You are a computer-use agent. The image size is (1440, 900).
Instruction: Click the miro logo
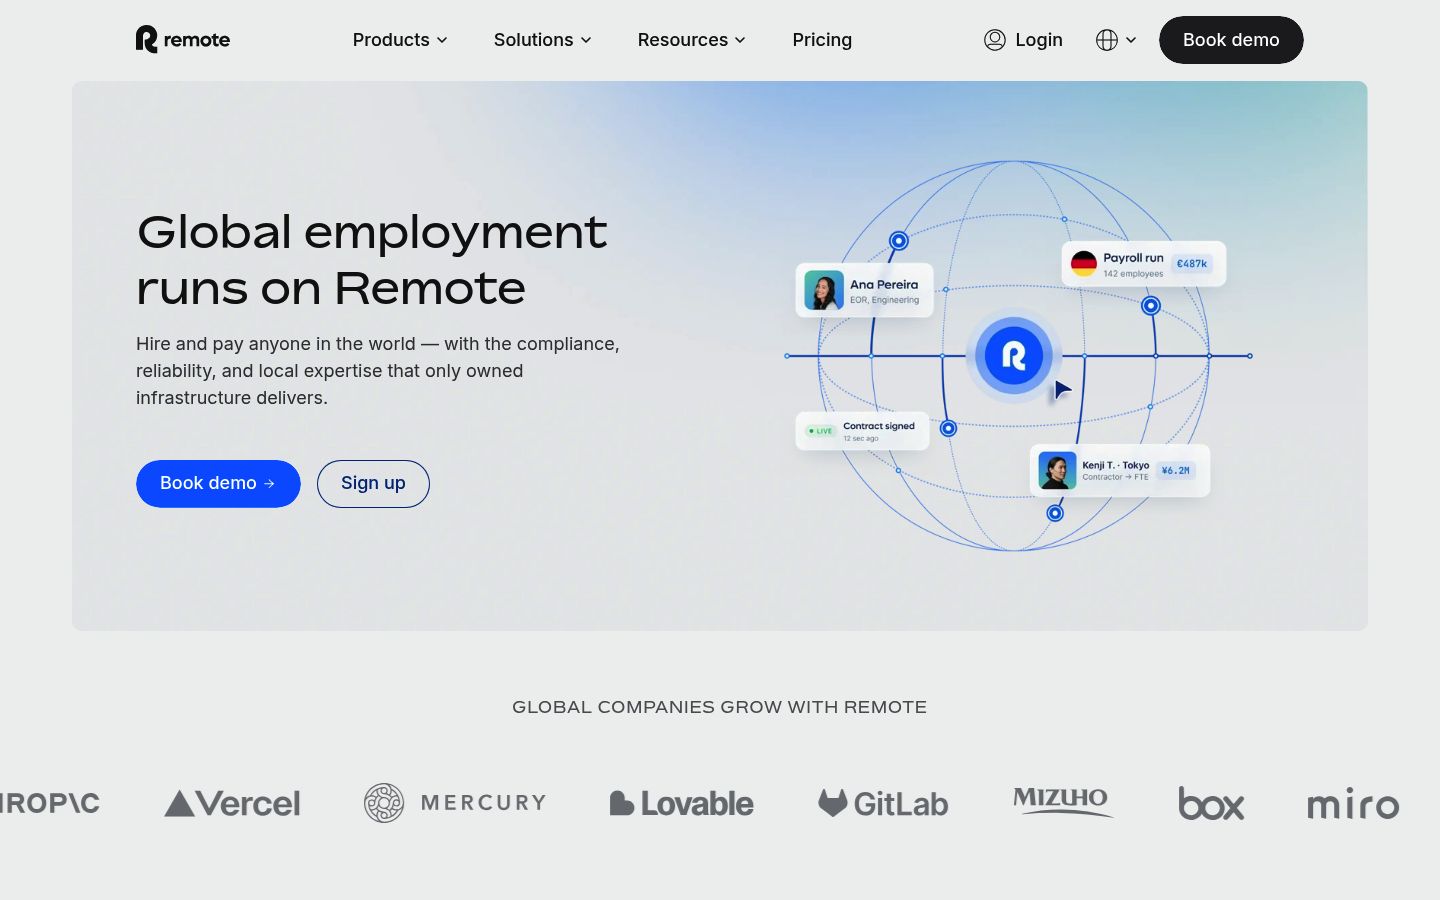click(x=1353, y=804)
